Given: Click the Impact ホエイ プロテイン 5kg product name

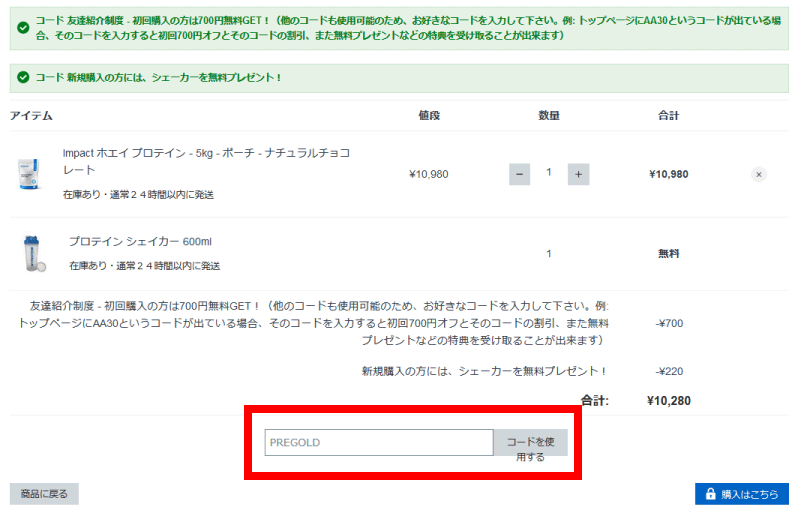Looking at the screenshot, I should pos(206,161).
